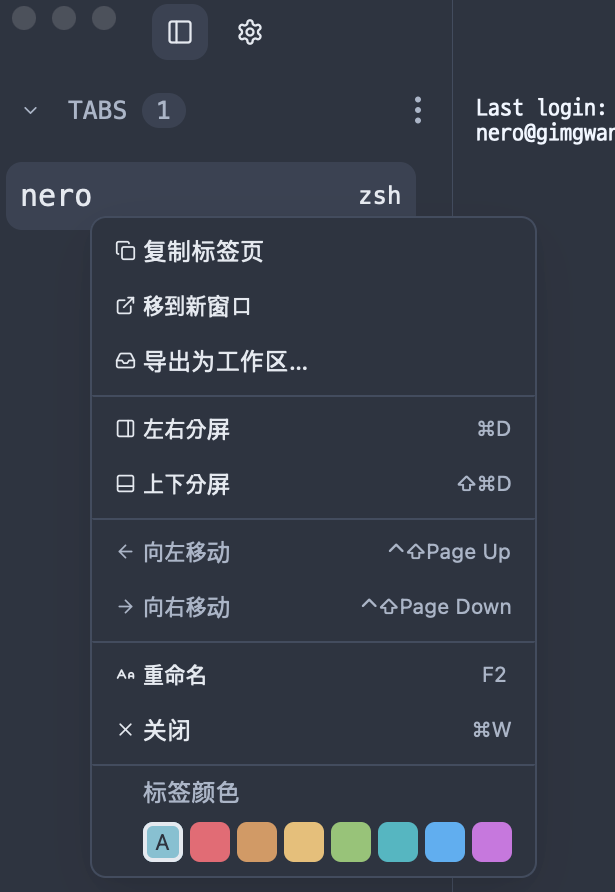Image resolution: width=615 pixels, height=892 pixels.
Task: Click the left arrow icon for 向左移动
Action: pos(125,552)
